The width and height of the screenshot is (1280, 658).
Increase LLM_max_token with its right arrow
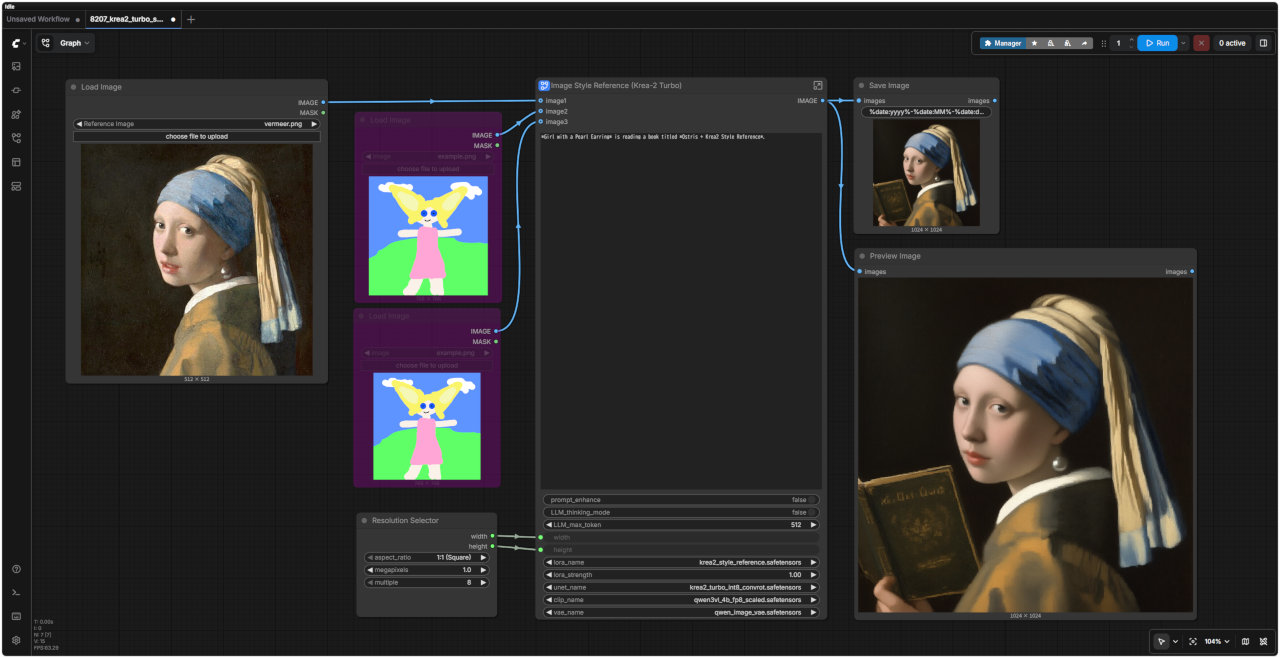point(813,525)
